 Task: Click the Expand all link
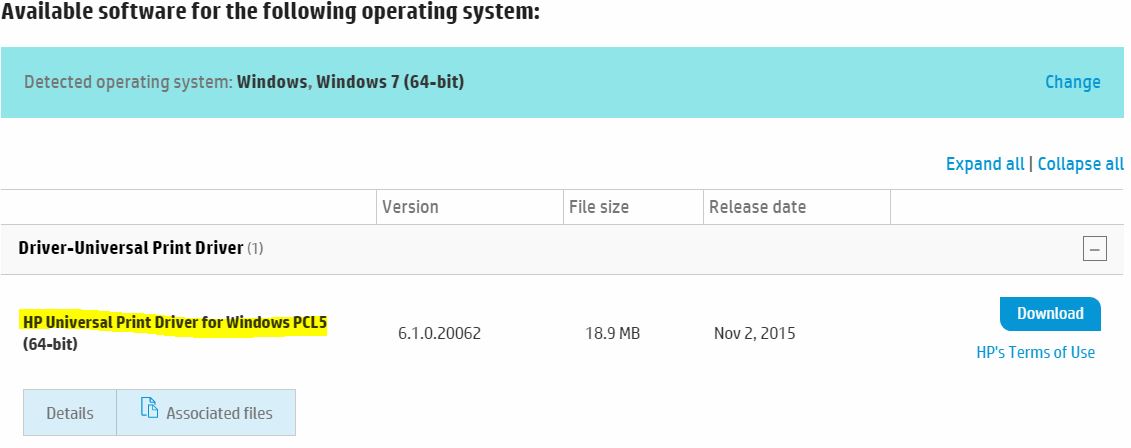click(x=985, y=164)
